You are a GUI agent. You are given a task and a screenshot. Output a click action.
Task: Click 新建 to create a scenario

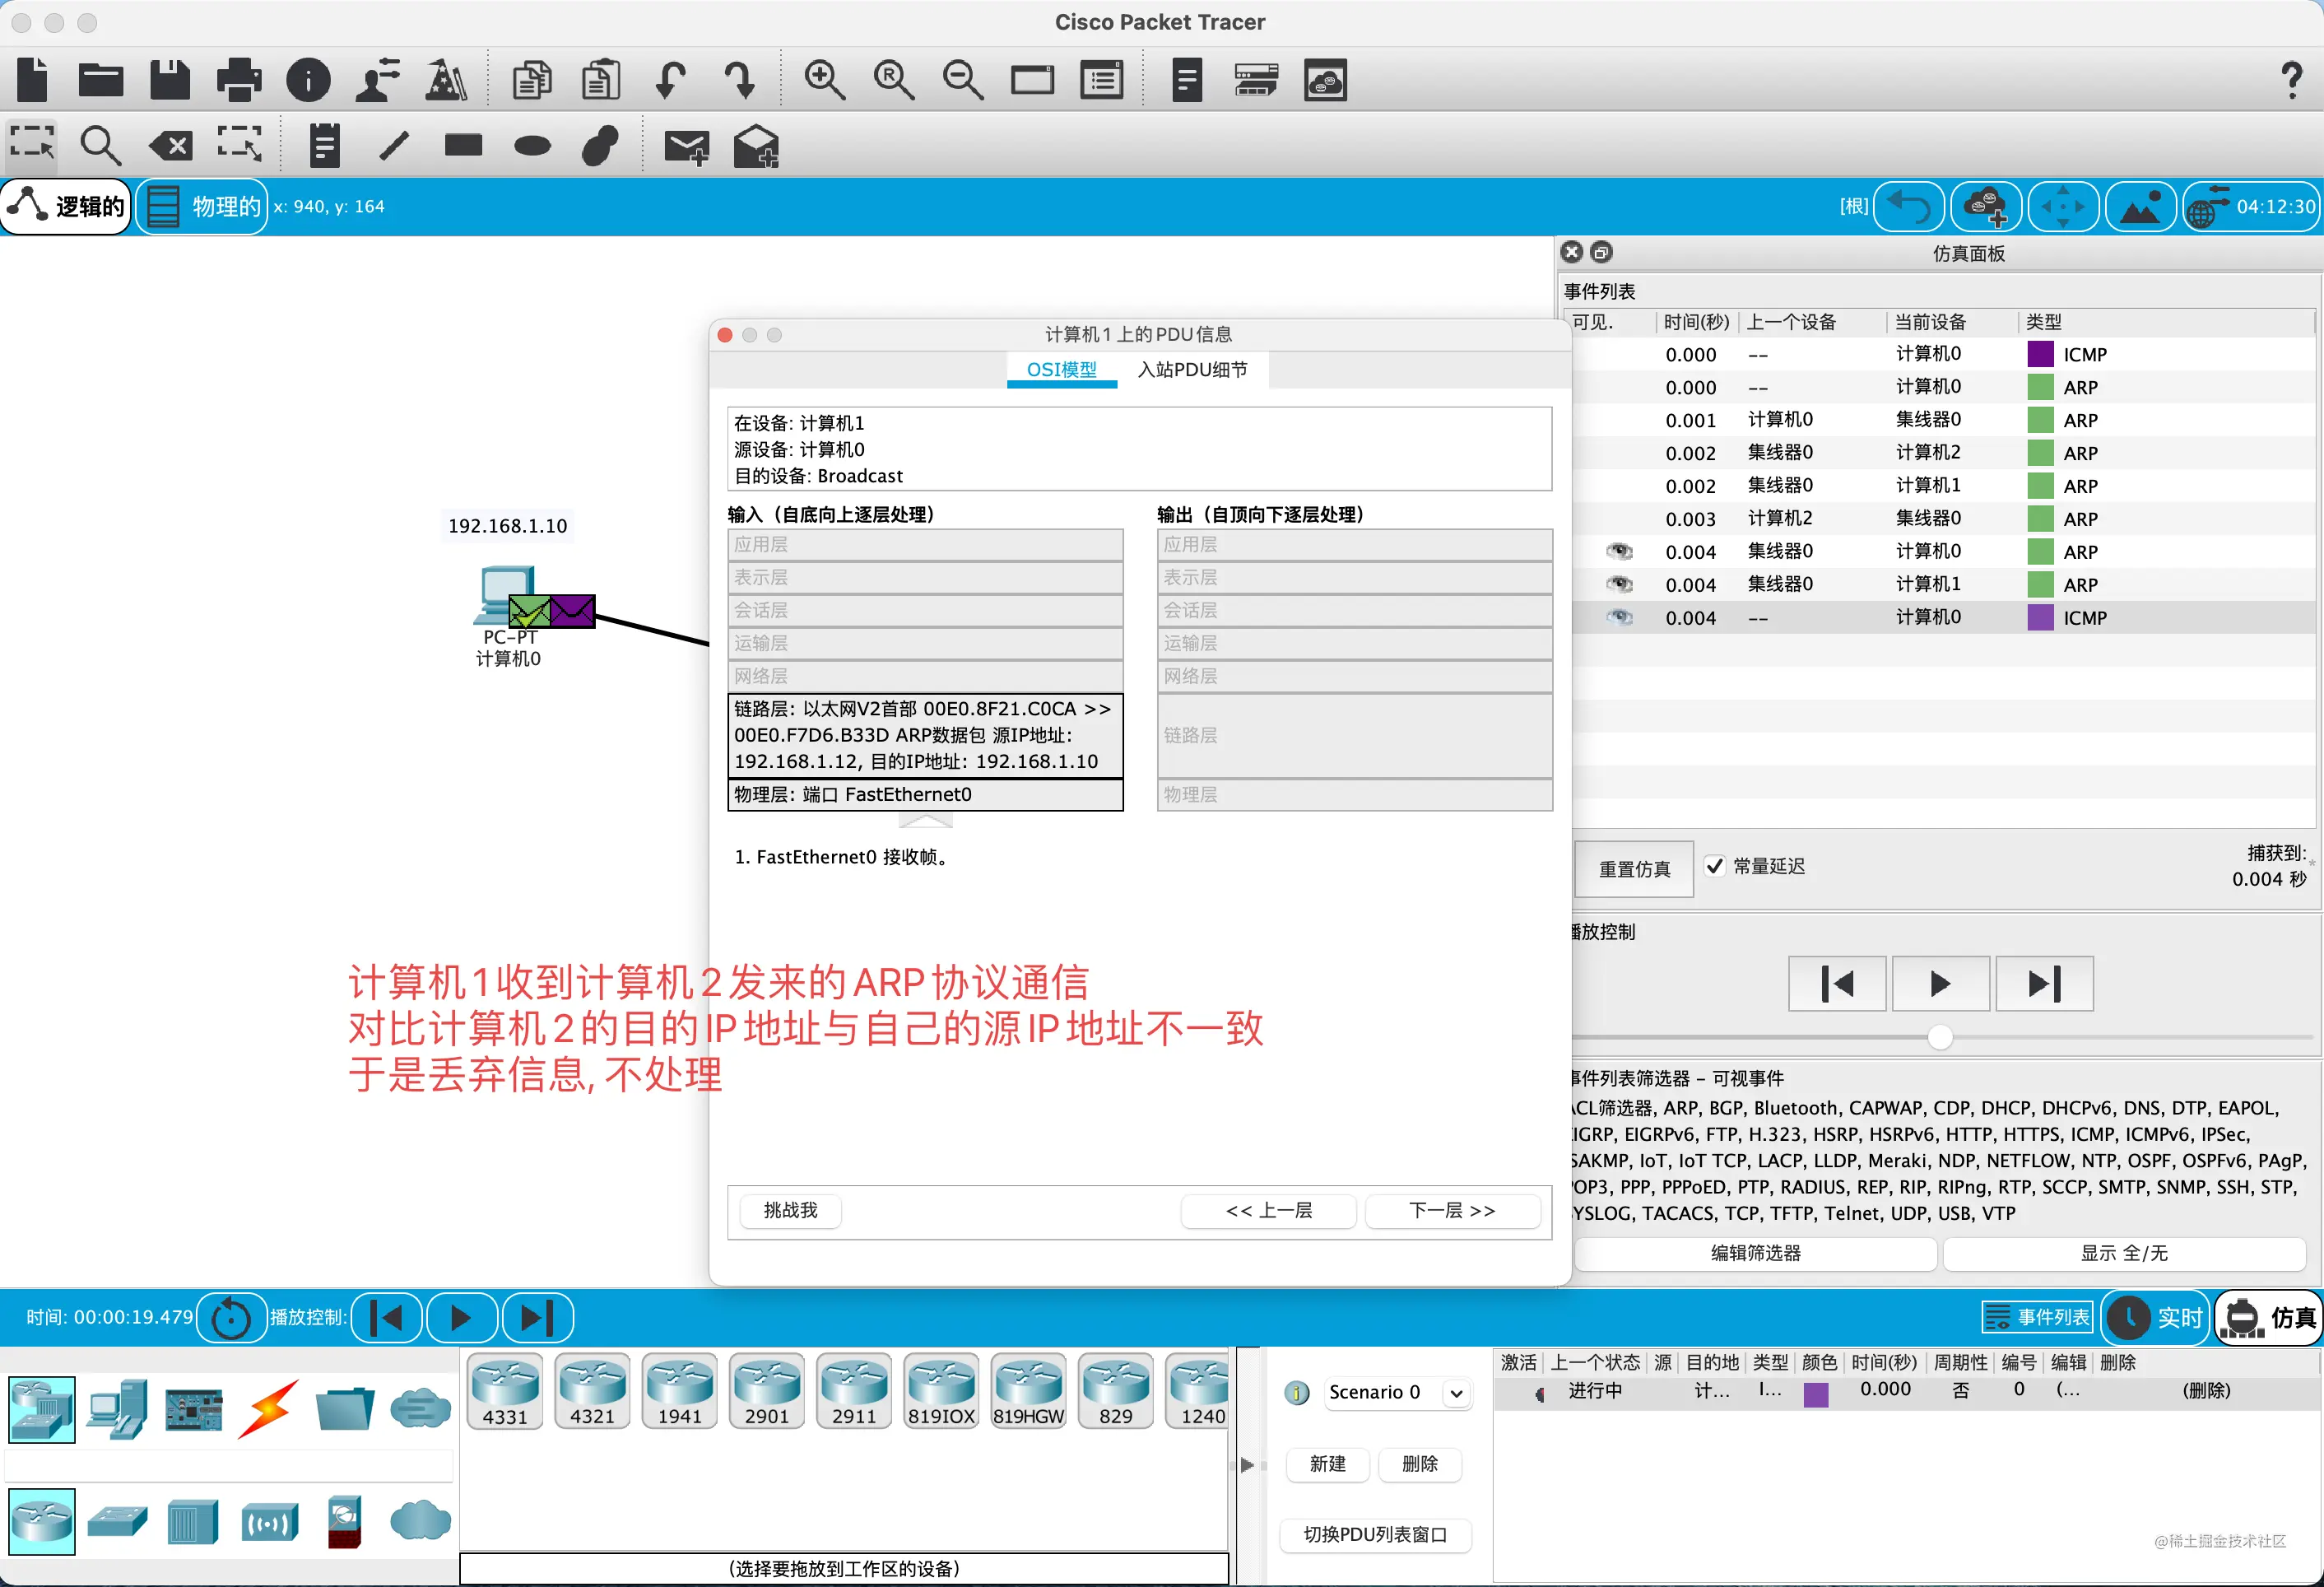pyautogui.click(x=1327, y=1464)
